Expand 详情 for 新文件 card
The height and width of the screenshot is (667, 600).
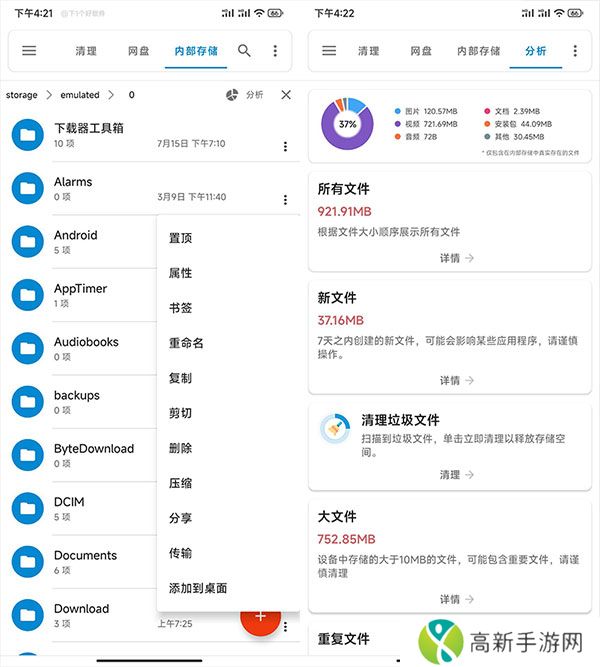pyautogui.click(x=456, y=381)
